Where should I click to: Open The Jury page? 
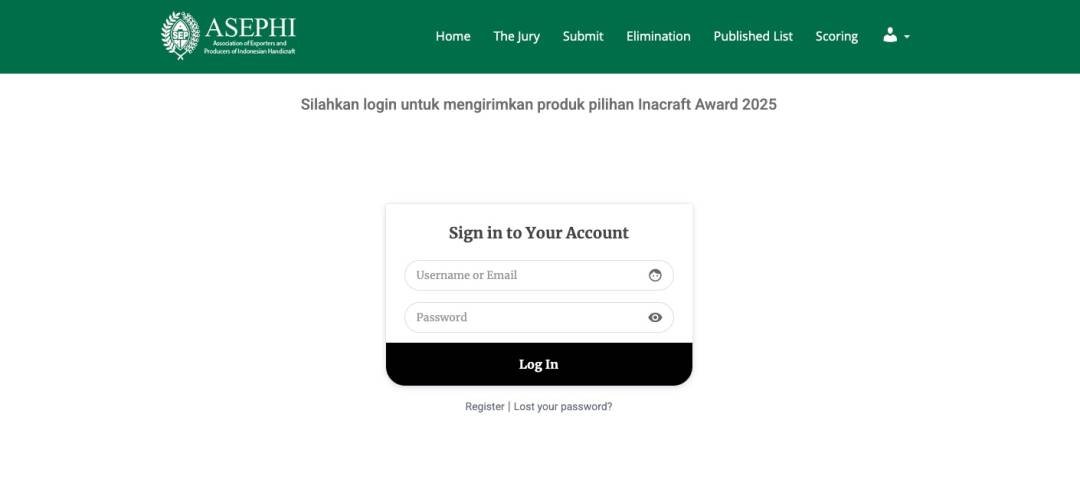(x=517, y=36)
